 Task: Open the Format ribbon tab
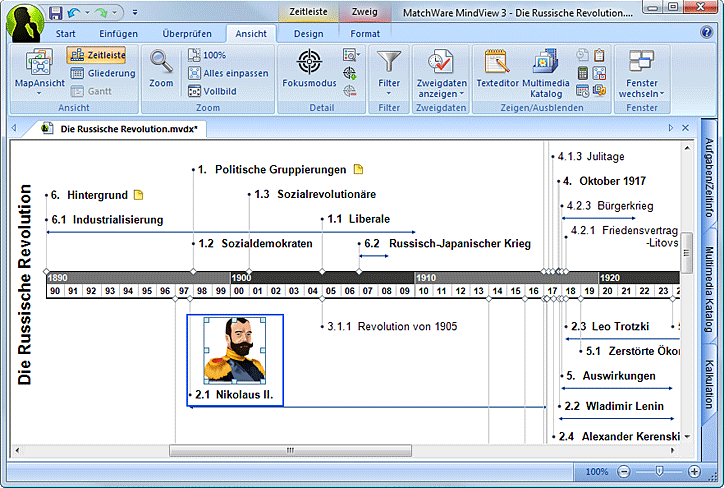pos(365,34)
